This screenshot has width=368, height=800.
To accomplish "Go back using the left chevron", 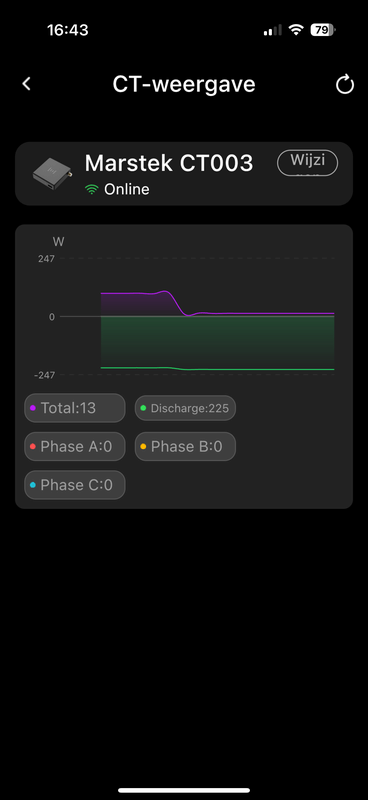I will (27, 84).
